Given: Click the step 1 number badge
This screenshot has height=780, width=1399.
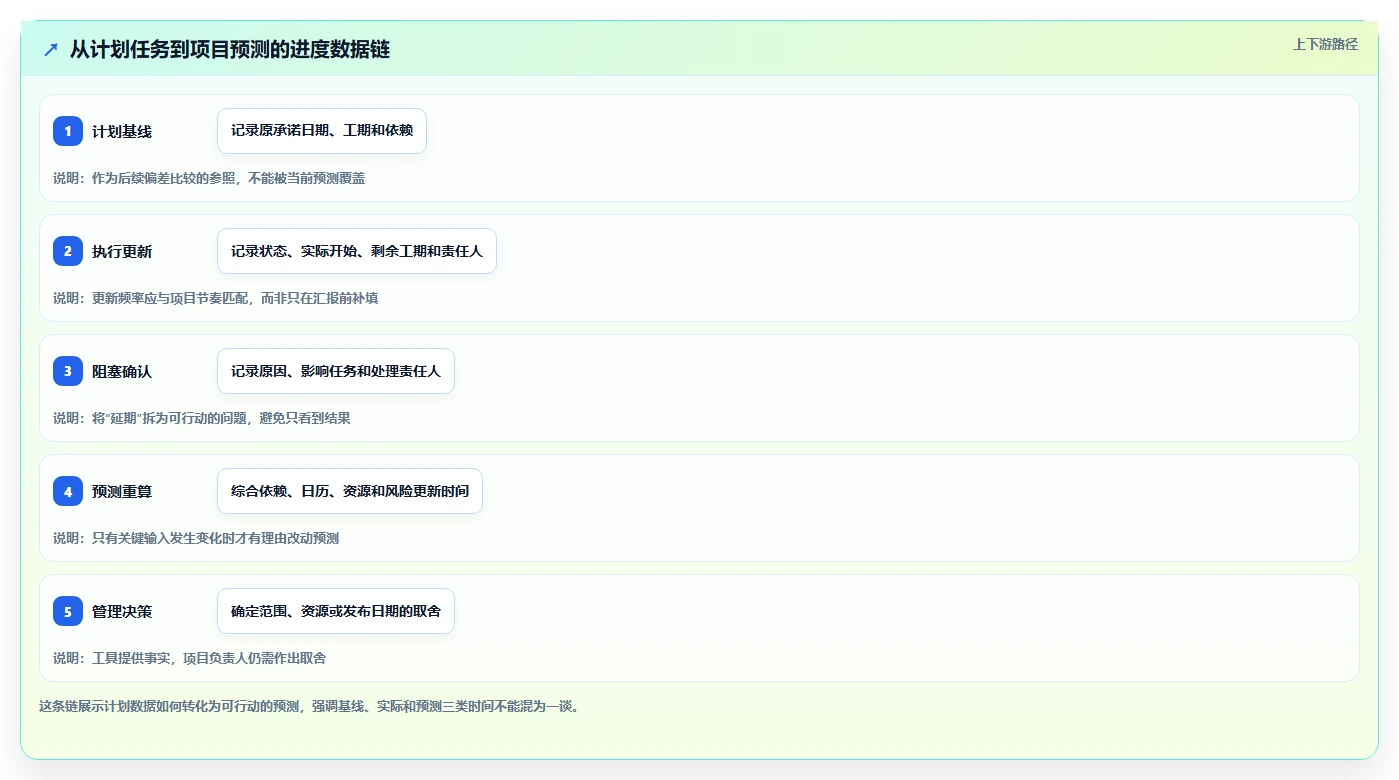Looking at the screenshot, I should [68, 131].
